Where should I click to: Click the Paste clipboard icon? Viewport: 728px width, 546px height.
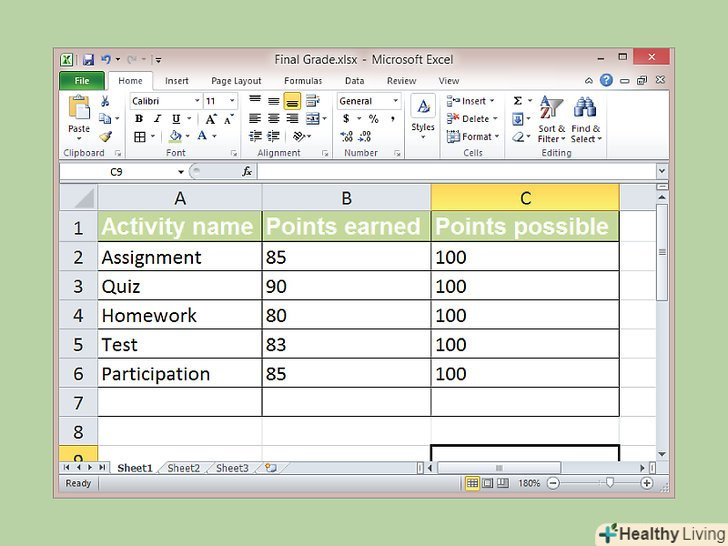[x=79, y=107]
